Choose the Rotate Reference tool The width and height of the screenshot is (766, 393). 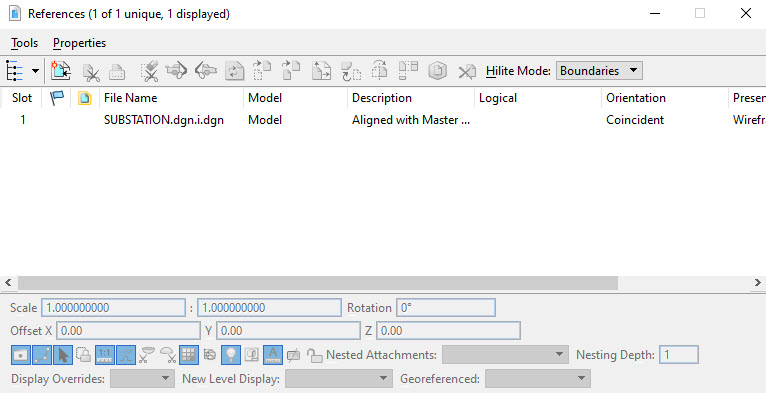[x=350, y=71]
